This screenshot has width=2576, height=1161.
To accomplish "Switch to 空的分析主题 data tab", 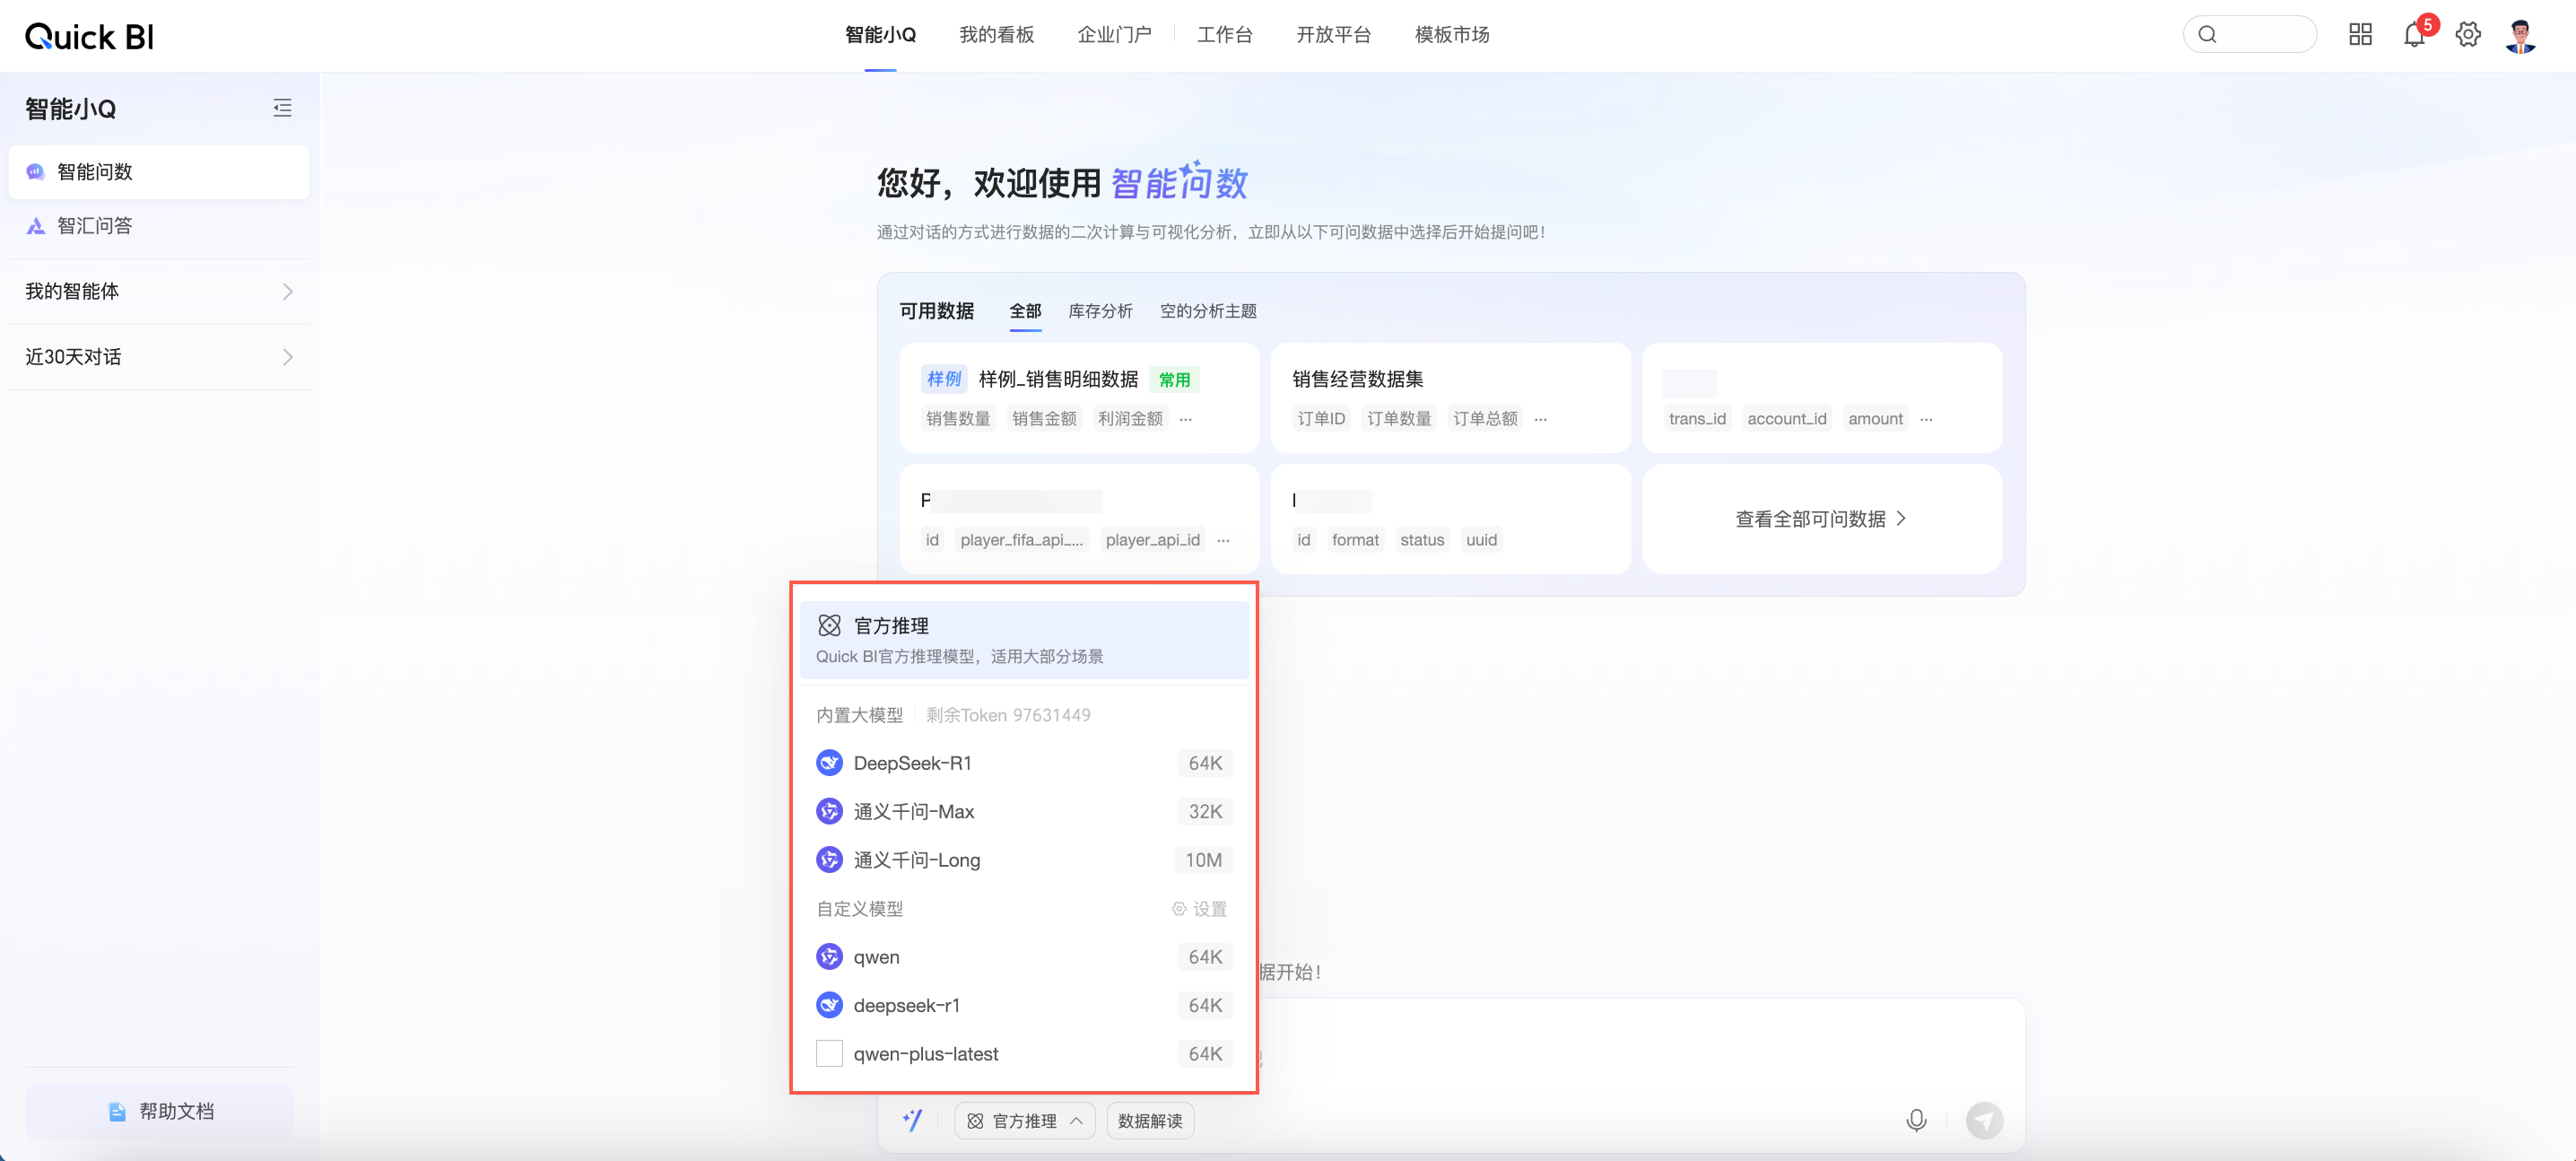I will [x=1208, y=311].
